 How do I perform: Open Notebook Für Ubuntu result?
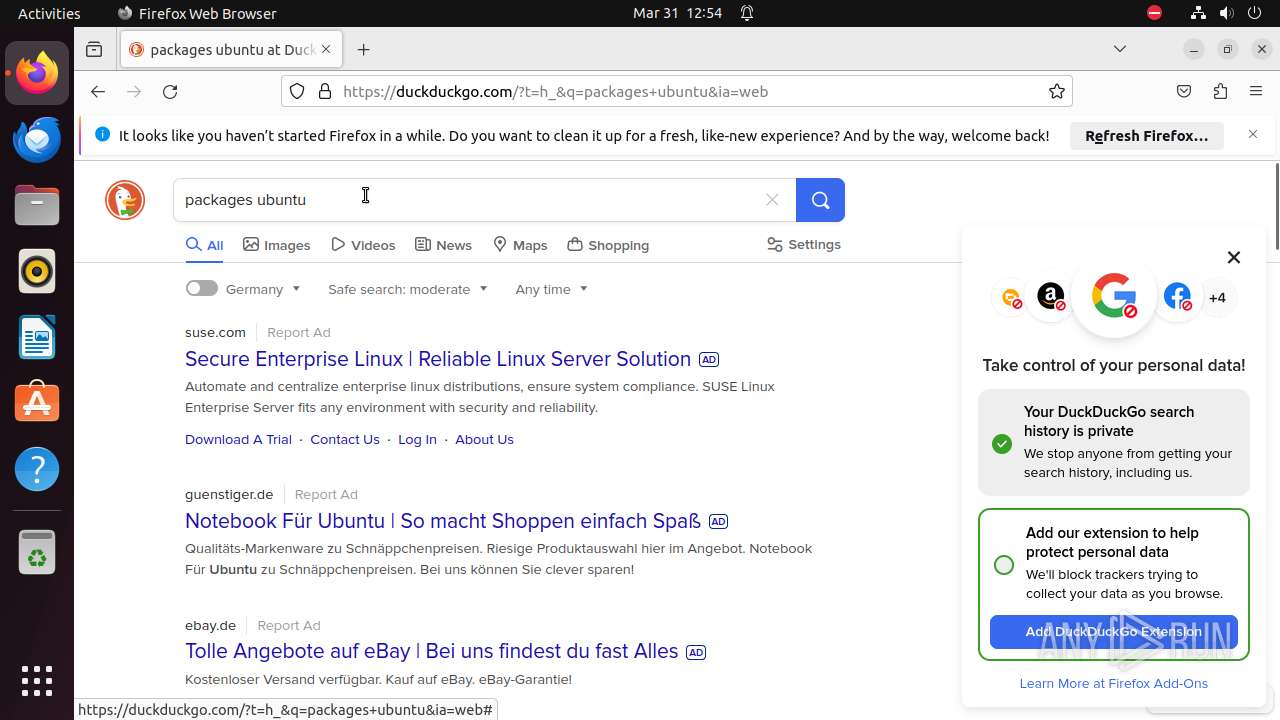click(x=443, y=521)
